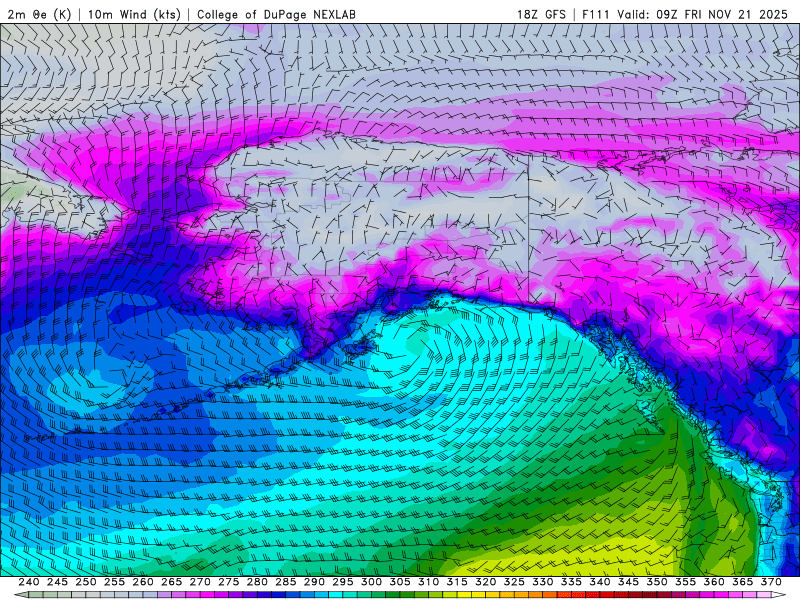Click the 265 color scale label
The height and width of the screenshot is (600, 800).
(x=171, y=582)
